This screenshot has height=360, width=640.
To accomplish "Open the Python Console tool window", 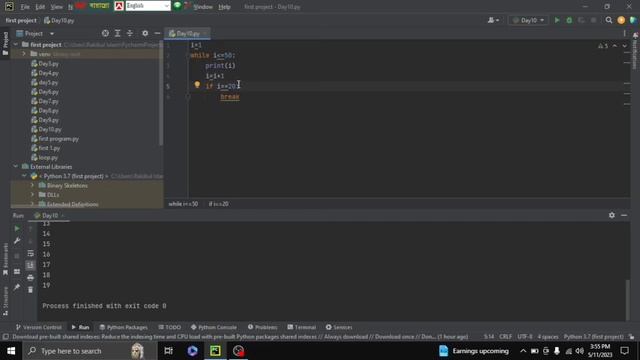I will click(213, 327).
